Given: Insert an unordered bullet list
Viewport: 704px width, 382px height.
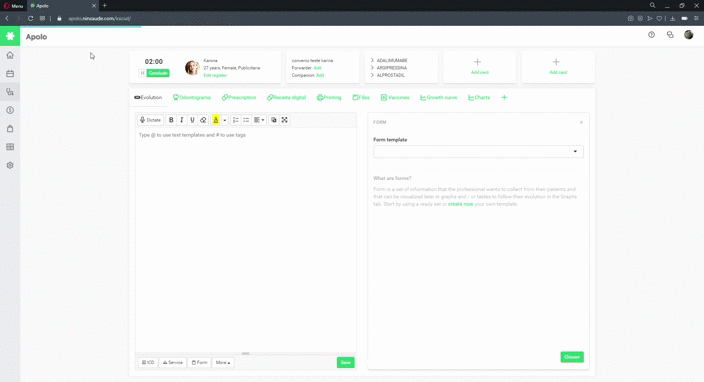Looking at the screenshot, I should click(x=246, y=120).
